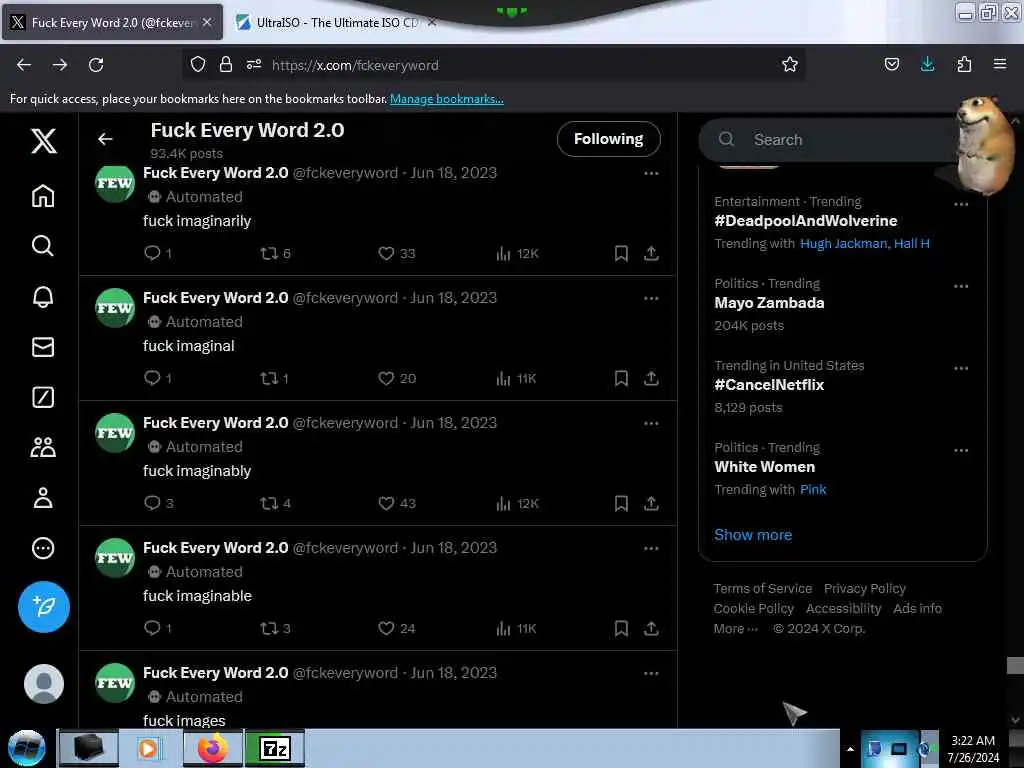Go back using profile header arrow
The height and width of the screenshot is (768, 1024).
(105, 138)
